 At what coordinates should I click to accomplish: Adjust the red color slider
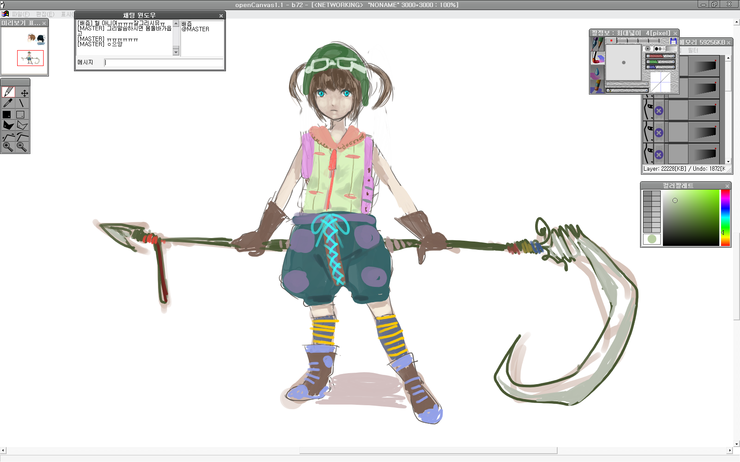pyautogui.click(x=660, y=56)
